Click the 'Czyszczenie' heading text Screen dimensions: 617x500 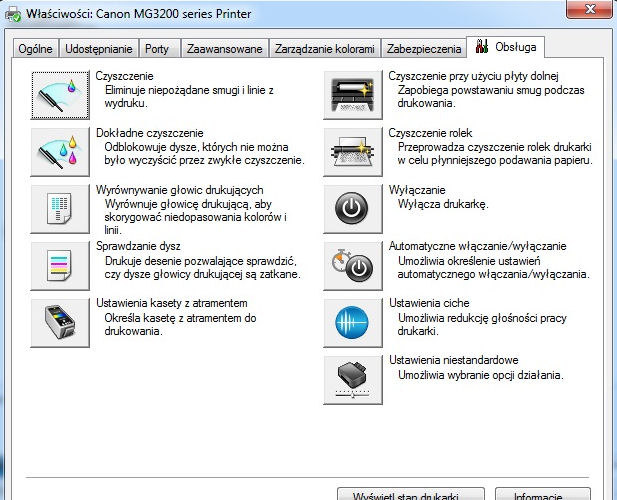[x=124, y=76]
